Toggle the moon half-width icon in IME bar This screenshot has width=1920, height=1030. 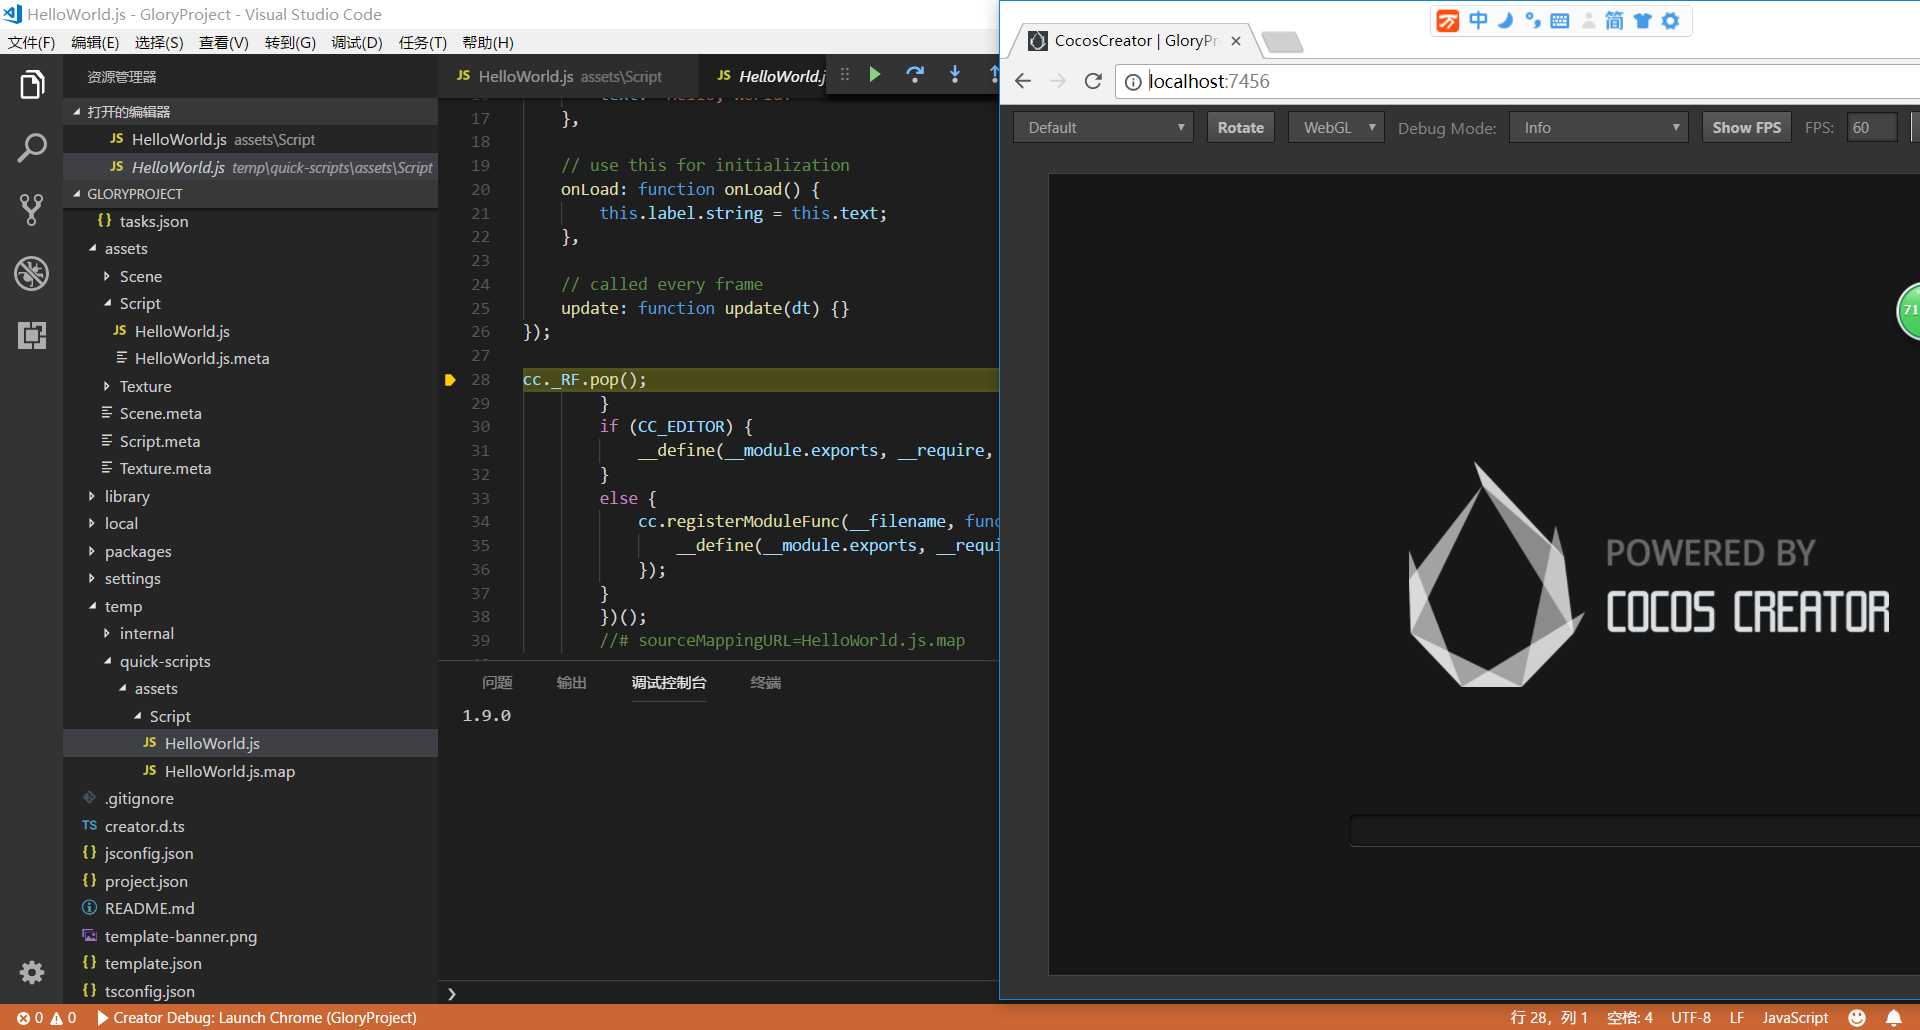coord(1505,21)
